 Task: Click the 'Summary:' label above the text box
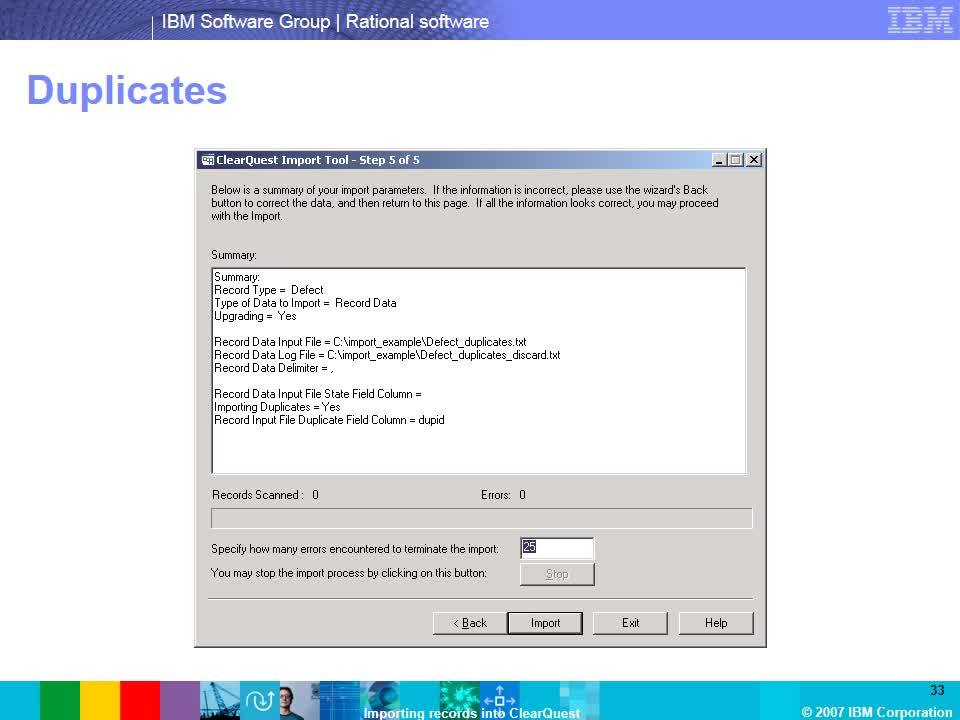234,255
